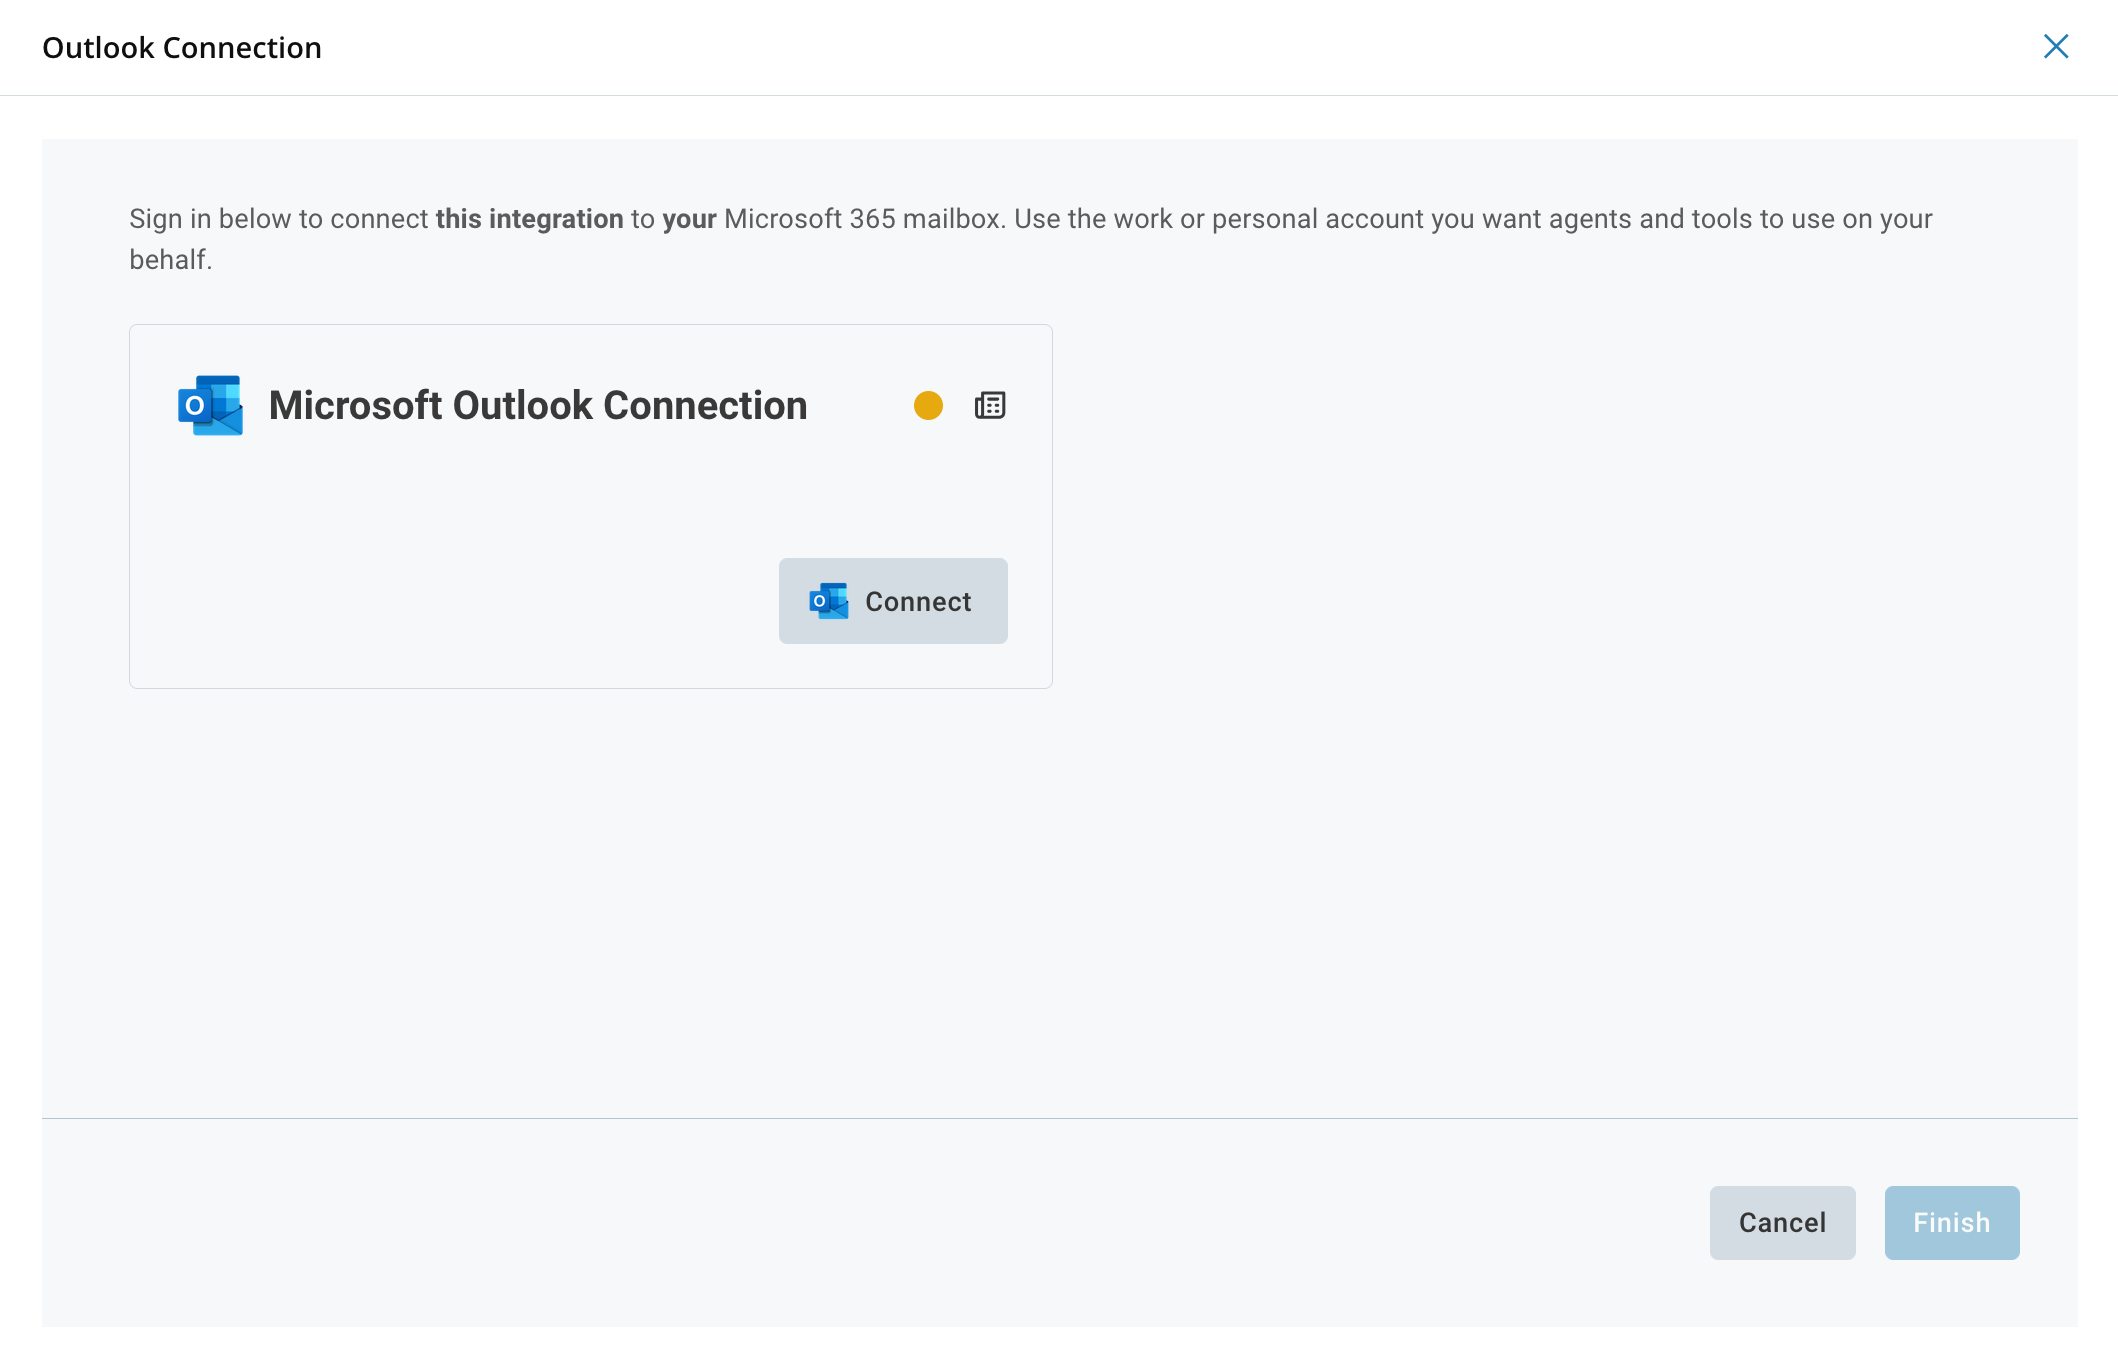Click the Outlook Connection dialog title
2118x1354 pixels.
click(182, 47)
